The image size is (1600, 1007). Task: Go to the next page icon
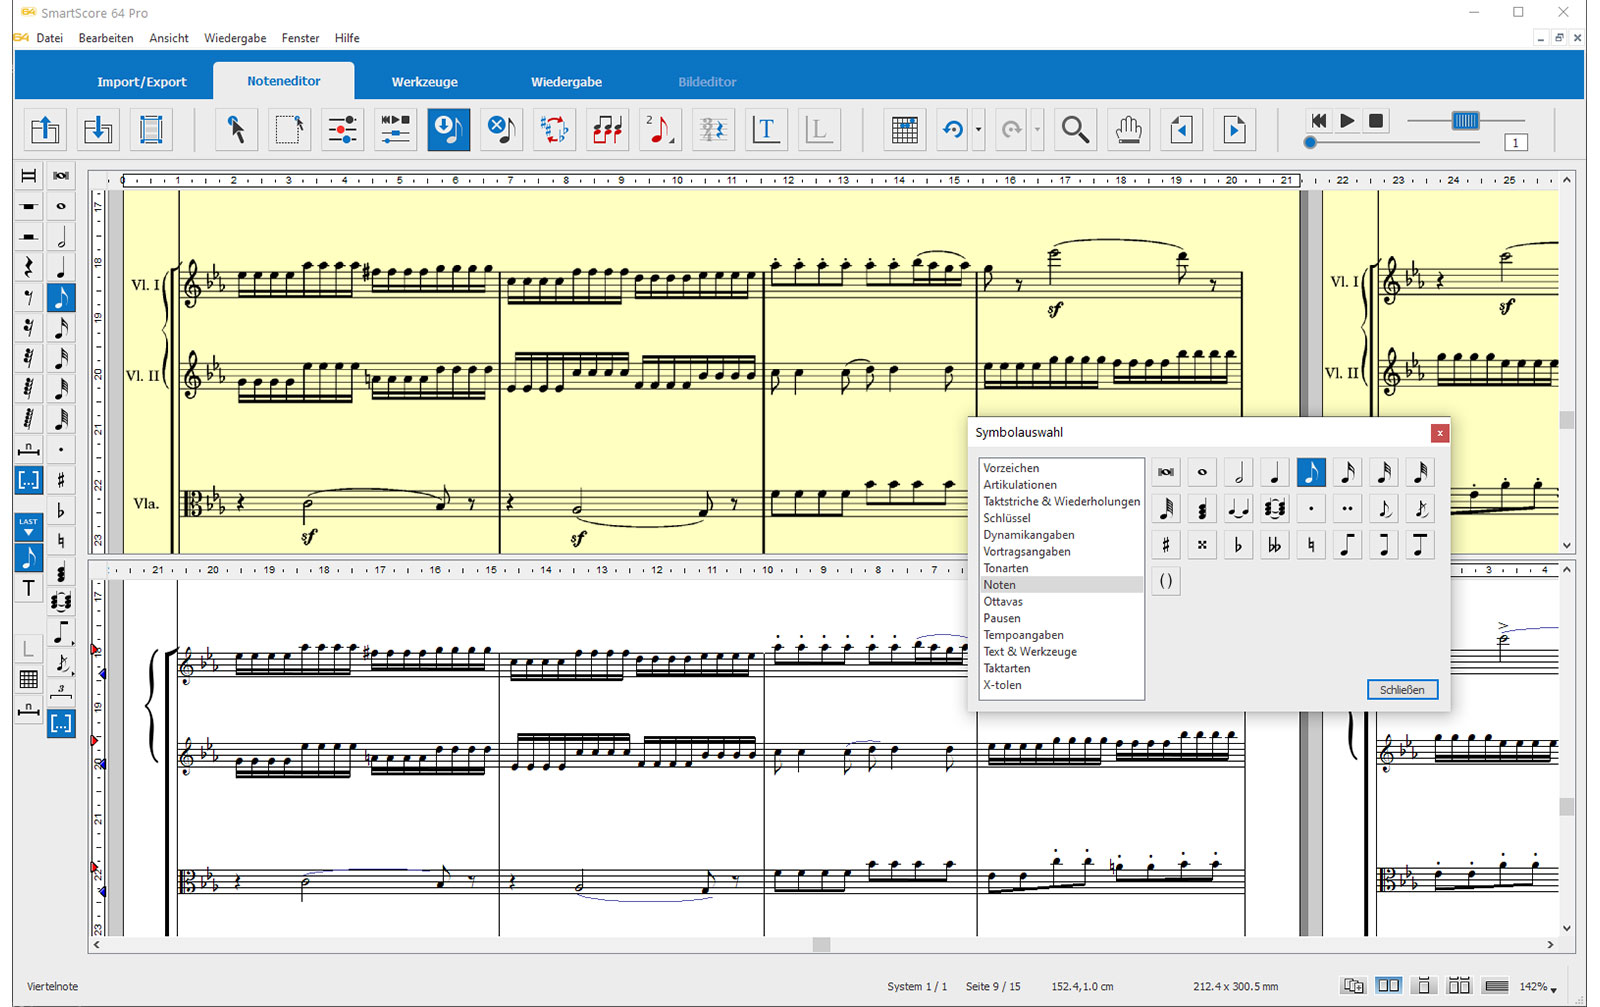[1235, 130]
